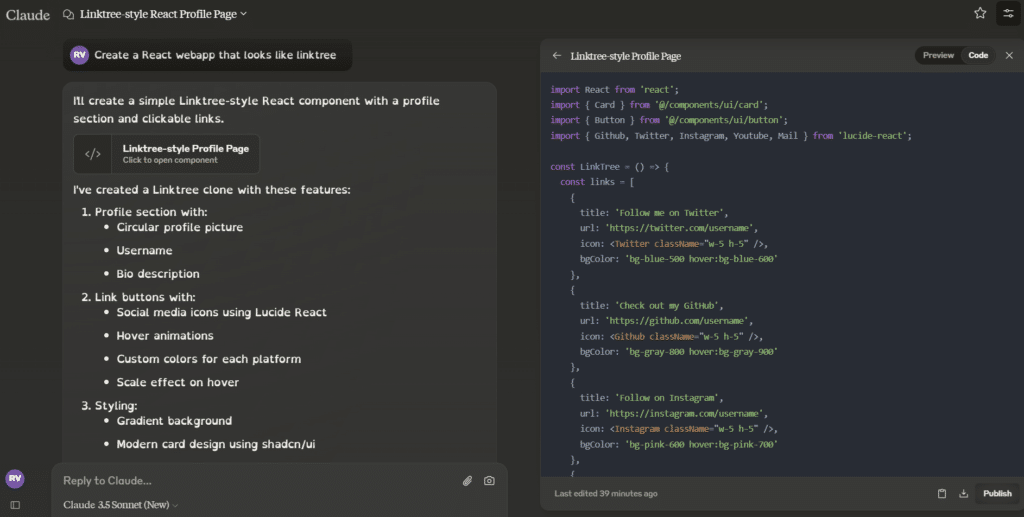The image size is (1024, 517).
Task: Click the 'Username' bullet text
Action: point(144,251)
